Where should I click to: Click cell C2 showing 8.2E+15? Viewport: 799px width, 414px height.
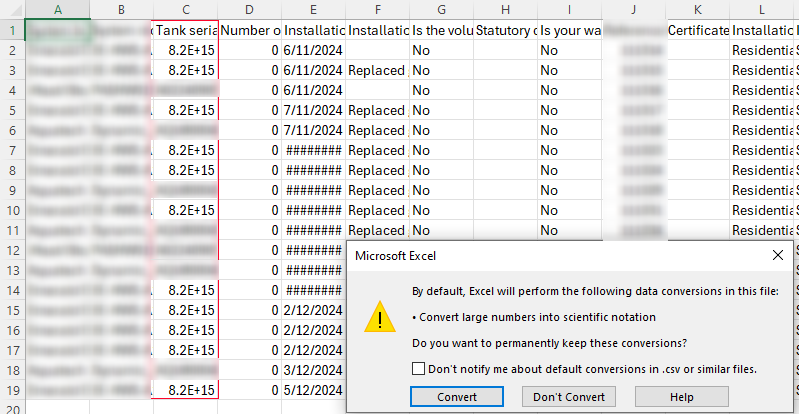(x=185, y=50)
